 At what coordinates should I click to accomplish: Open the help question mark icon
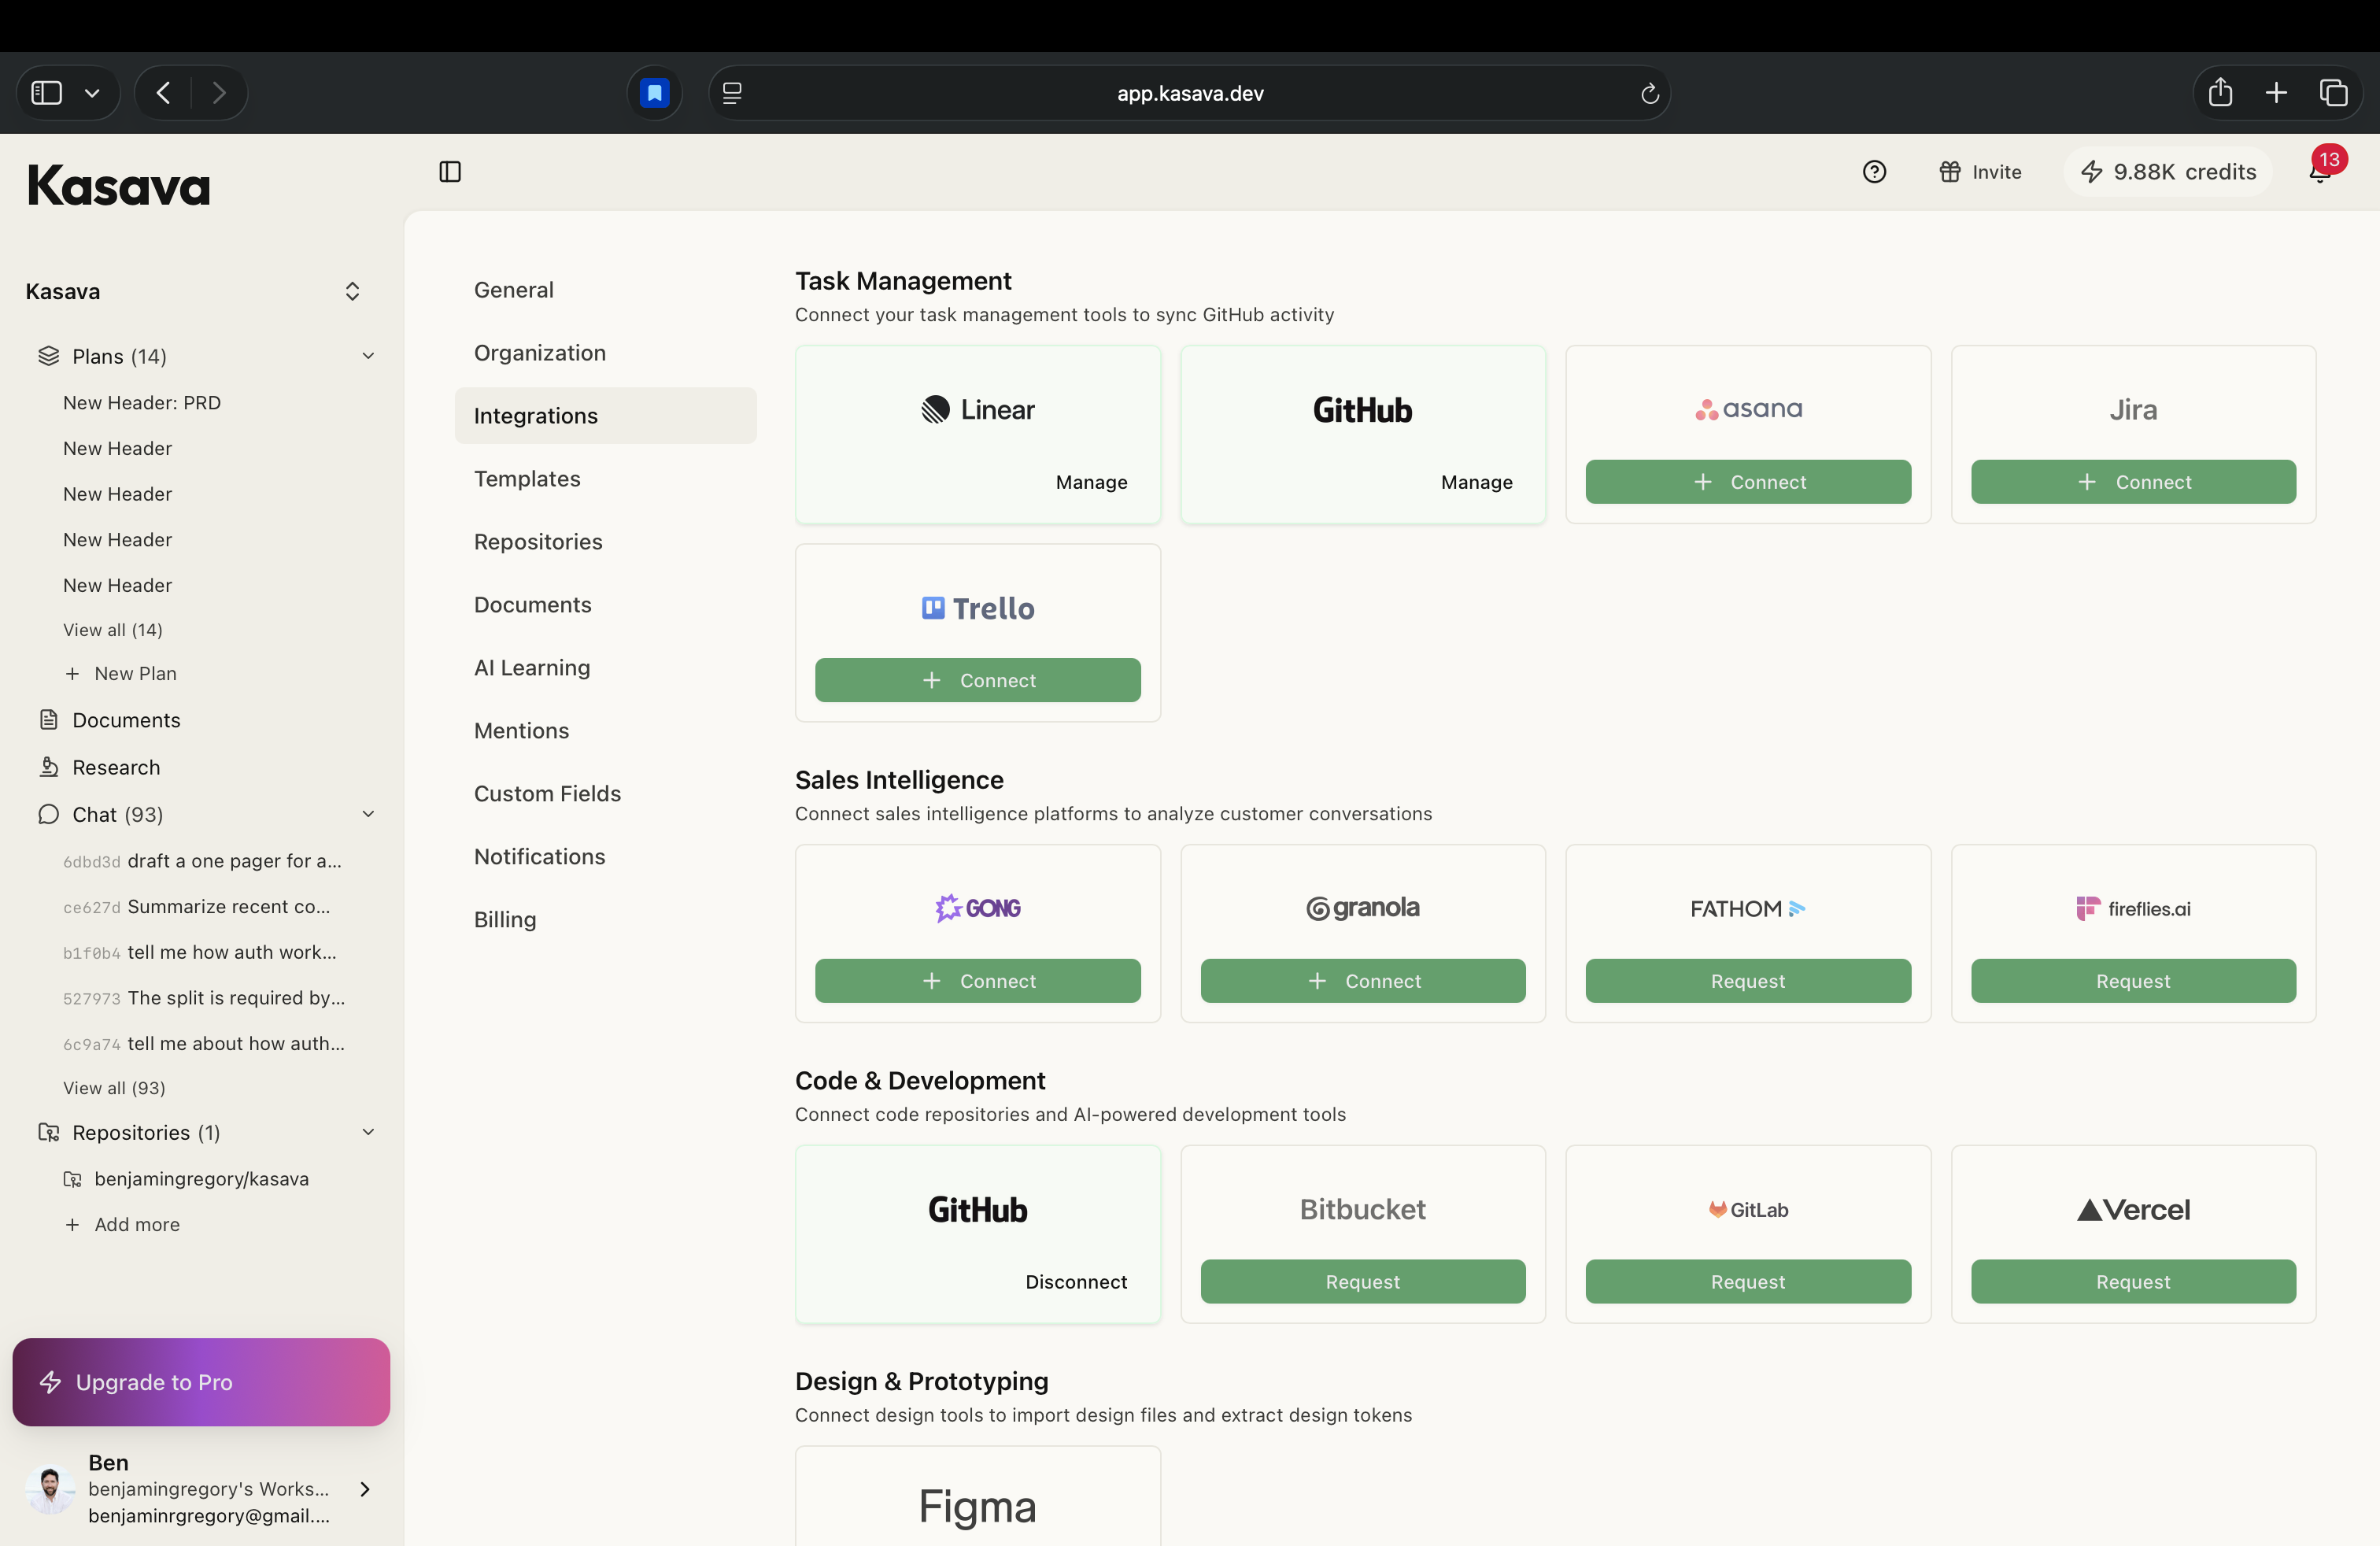[x=1874, y=172]
